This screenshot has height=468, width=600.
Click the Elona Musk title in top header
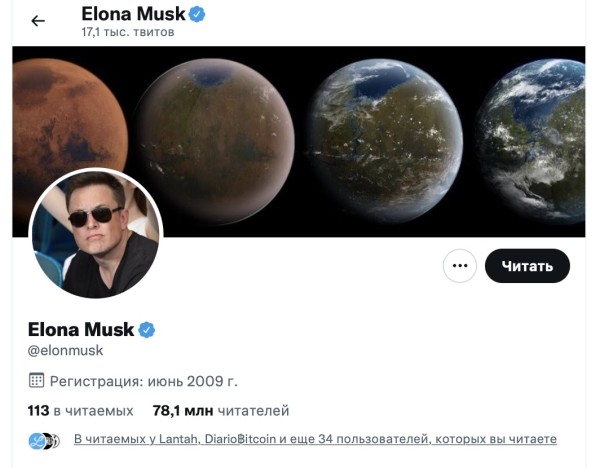[133, 14]
